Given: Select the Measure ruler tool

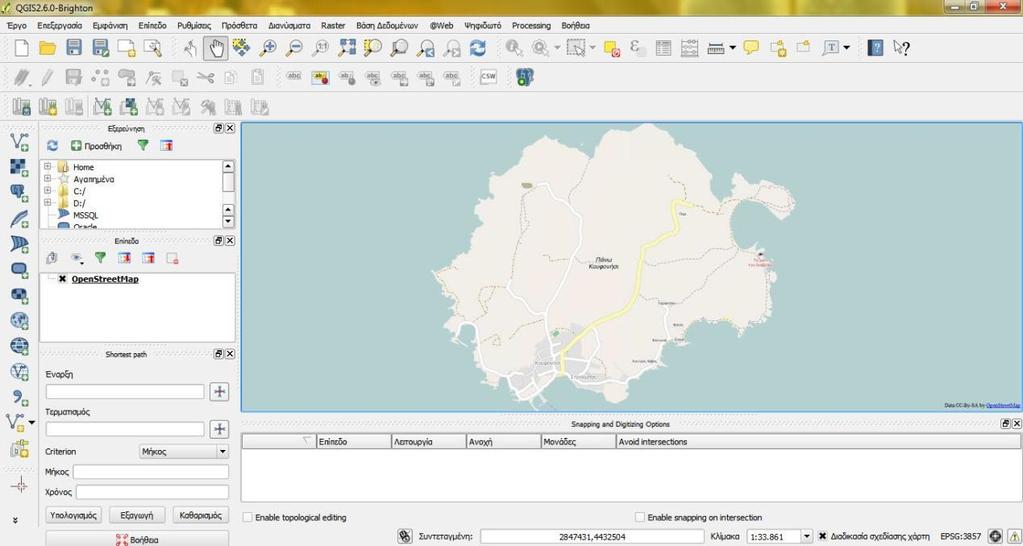Looking at the screenshot, I should coord(716,48).
